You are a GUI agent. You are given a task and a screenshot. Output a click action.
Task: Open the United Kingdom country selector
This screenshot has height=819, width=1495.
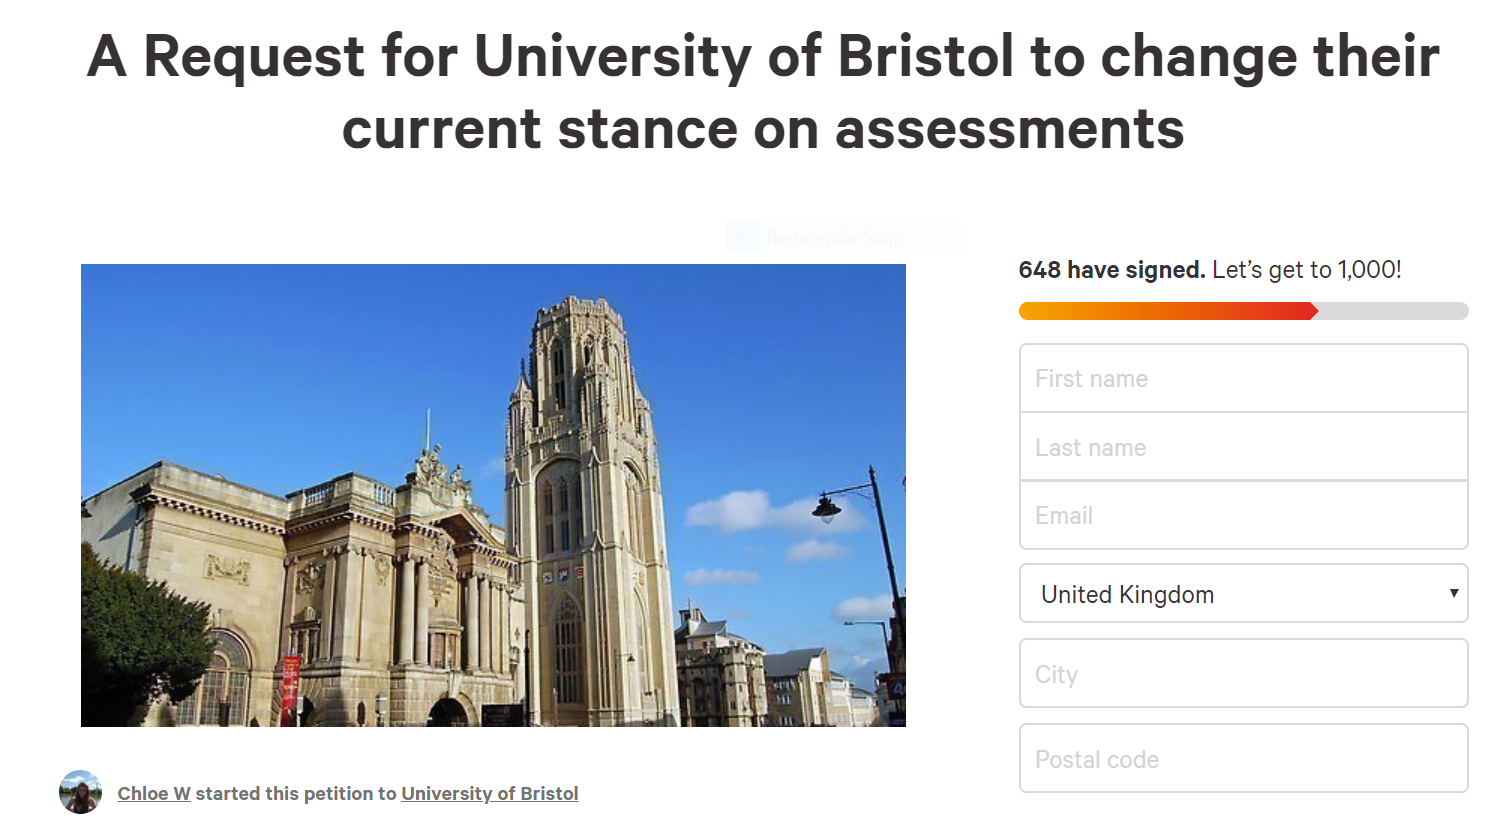1242,594
